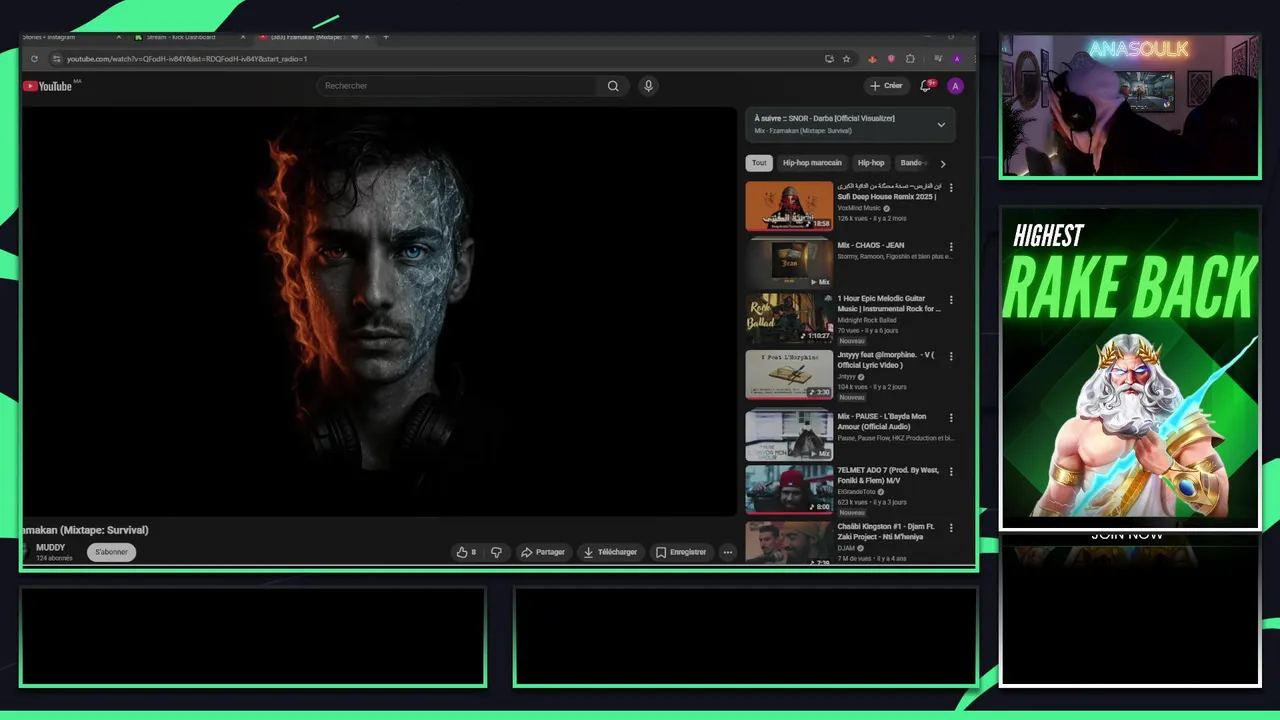Open more actions (three dots) under the video
The image size is (1280, 720).
[x=728, y=552]
